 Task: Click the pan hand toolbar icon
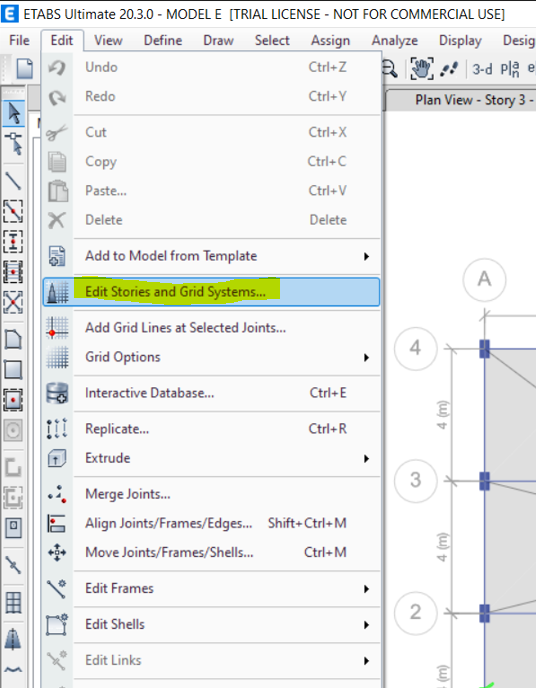tap(422, 68)
